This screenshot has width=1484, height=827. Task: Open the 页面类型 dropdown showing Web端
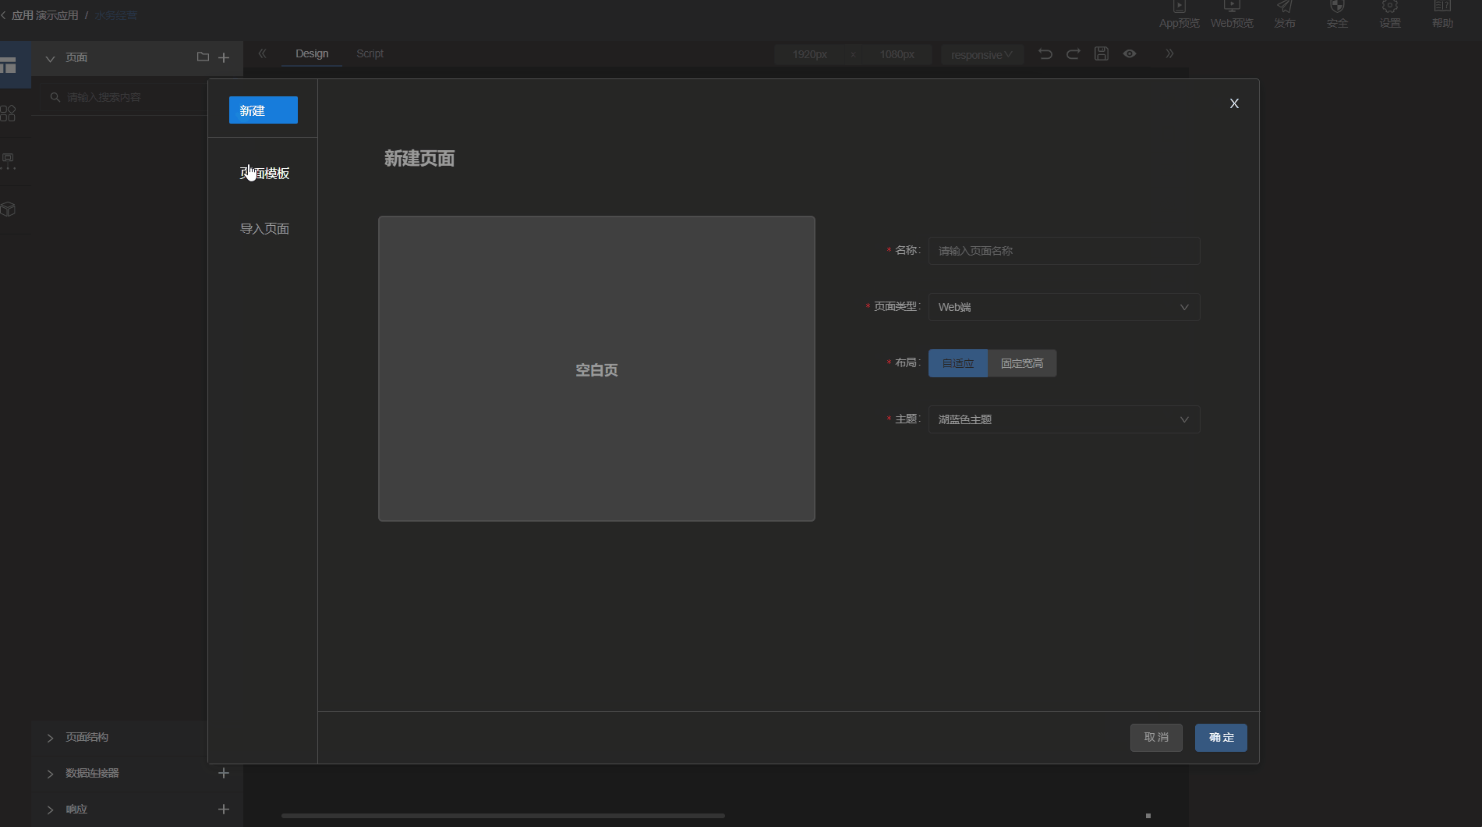(x=1064, y=307)
